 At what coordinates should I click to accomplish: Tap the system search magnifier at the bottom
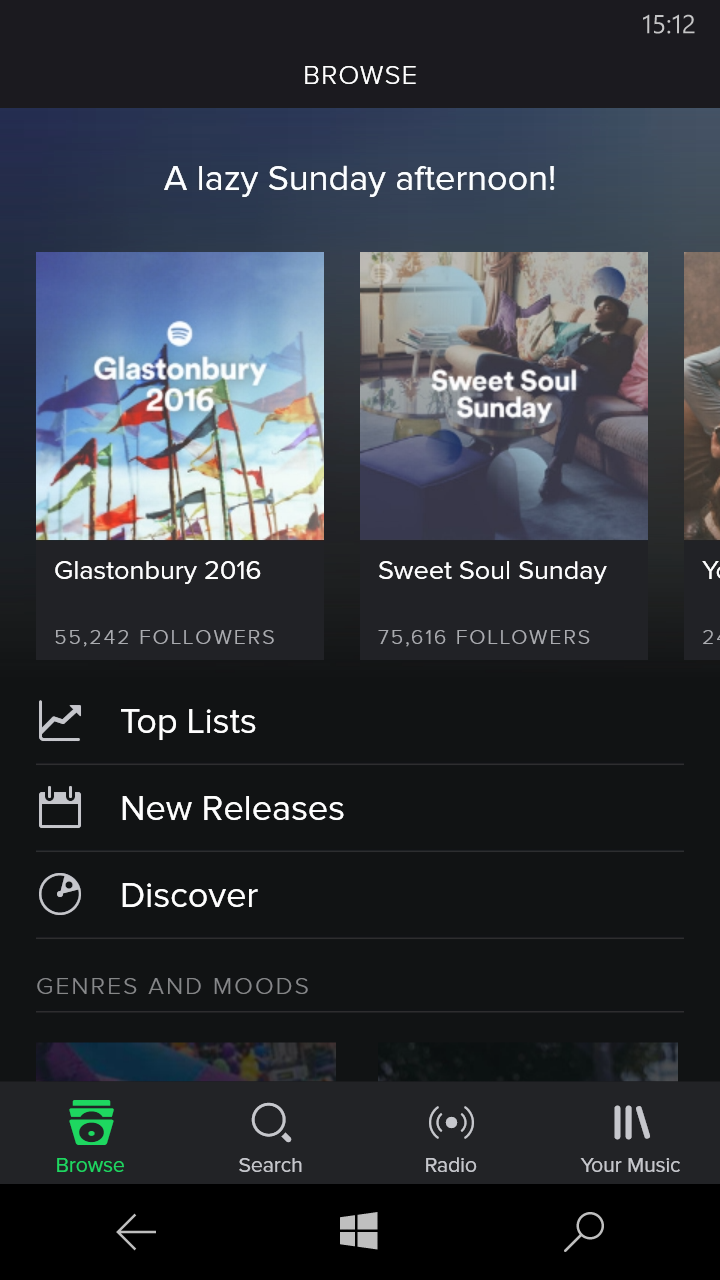tap(584, 1232)
